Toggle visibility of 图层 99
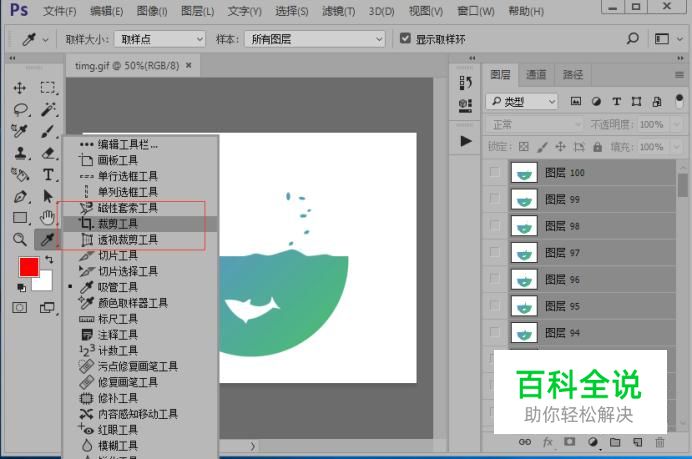 [x=495, y=198]
